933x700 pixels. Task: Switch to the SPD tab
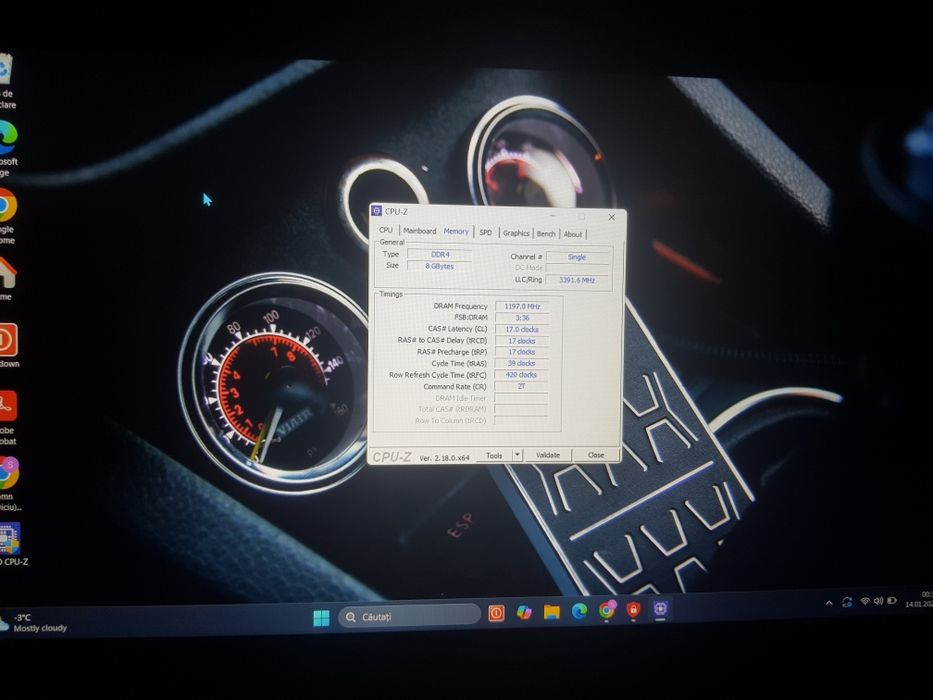pos(486,233)
